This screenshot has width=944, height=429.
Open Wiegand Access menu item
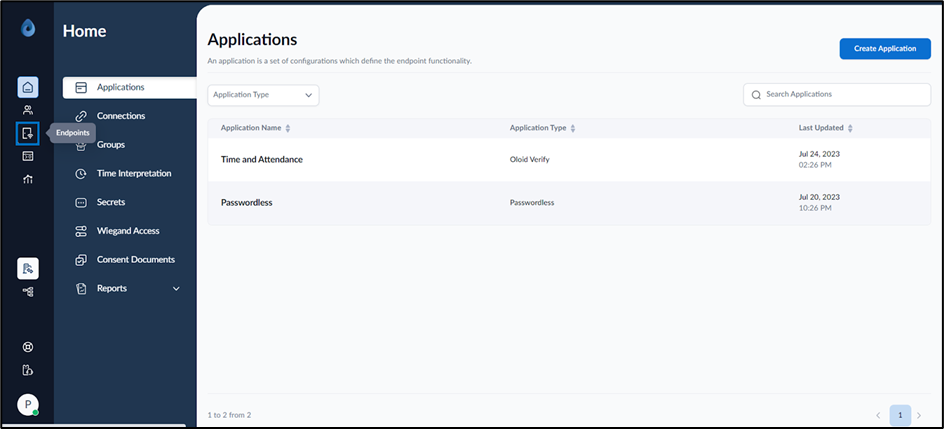[x=129, y=231]
